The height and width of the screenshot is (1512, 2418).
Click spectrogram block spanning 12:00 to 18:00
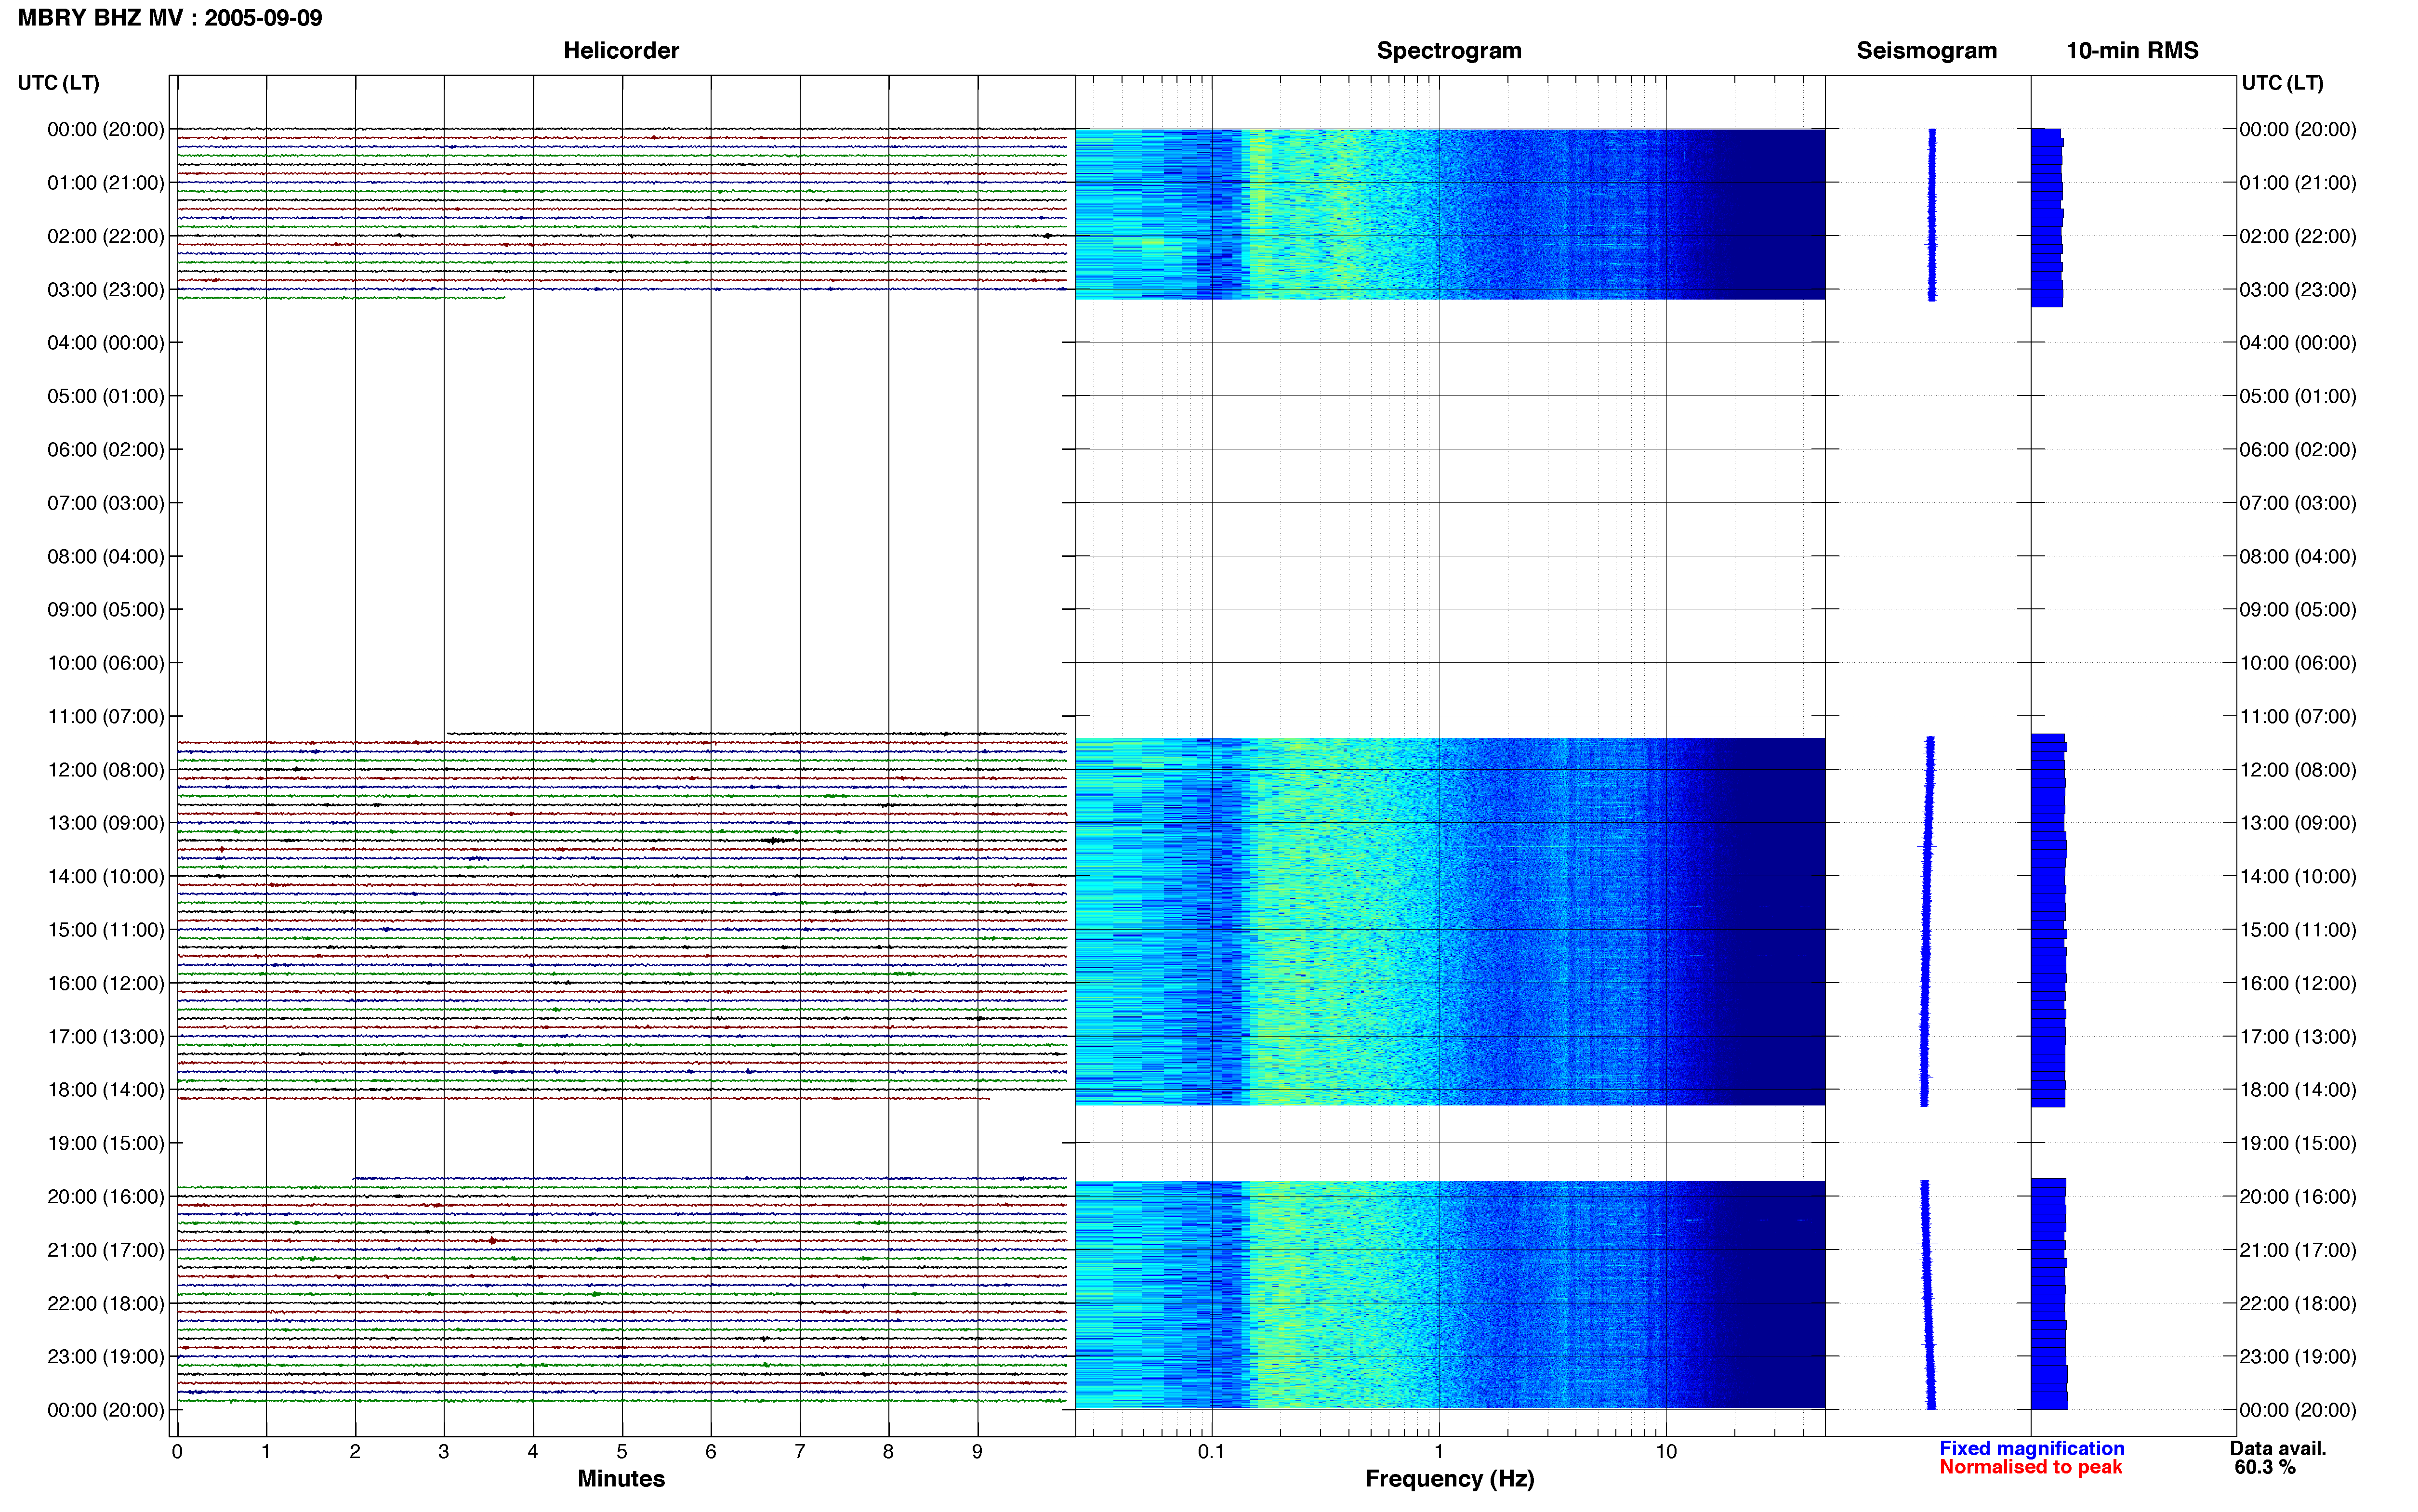[1450, 922]
